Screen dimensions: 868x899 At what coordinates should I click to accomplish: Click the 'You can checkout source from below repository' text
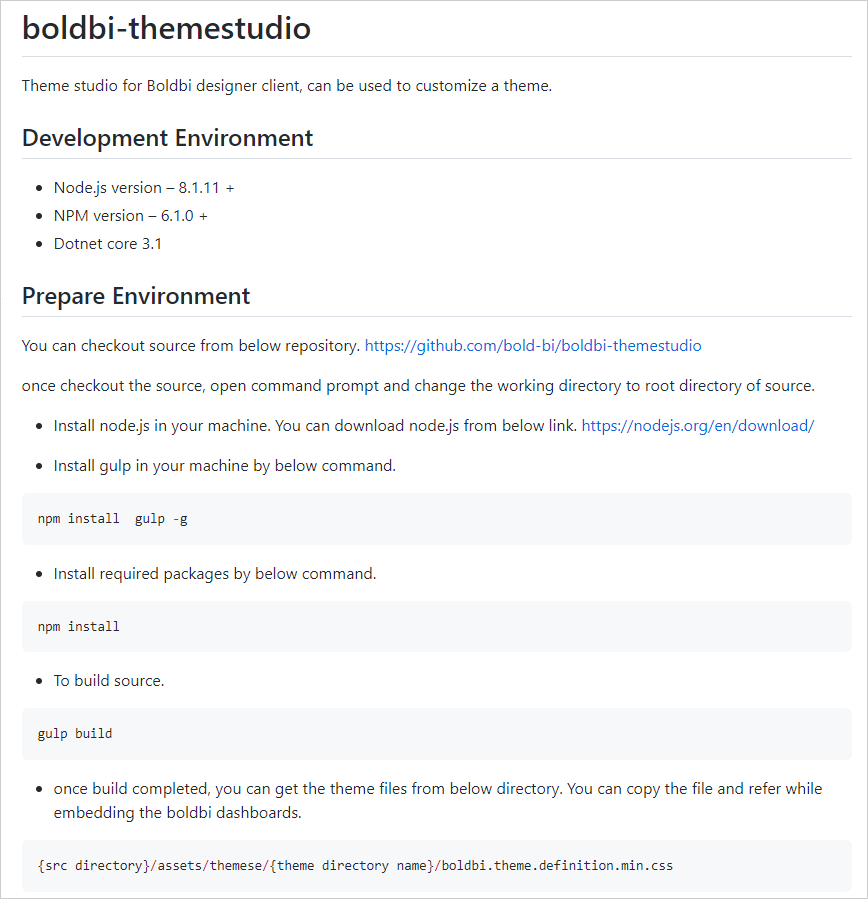(x=190, y=346)
